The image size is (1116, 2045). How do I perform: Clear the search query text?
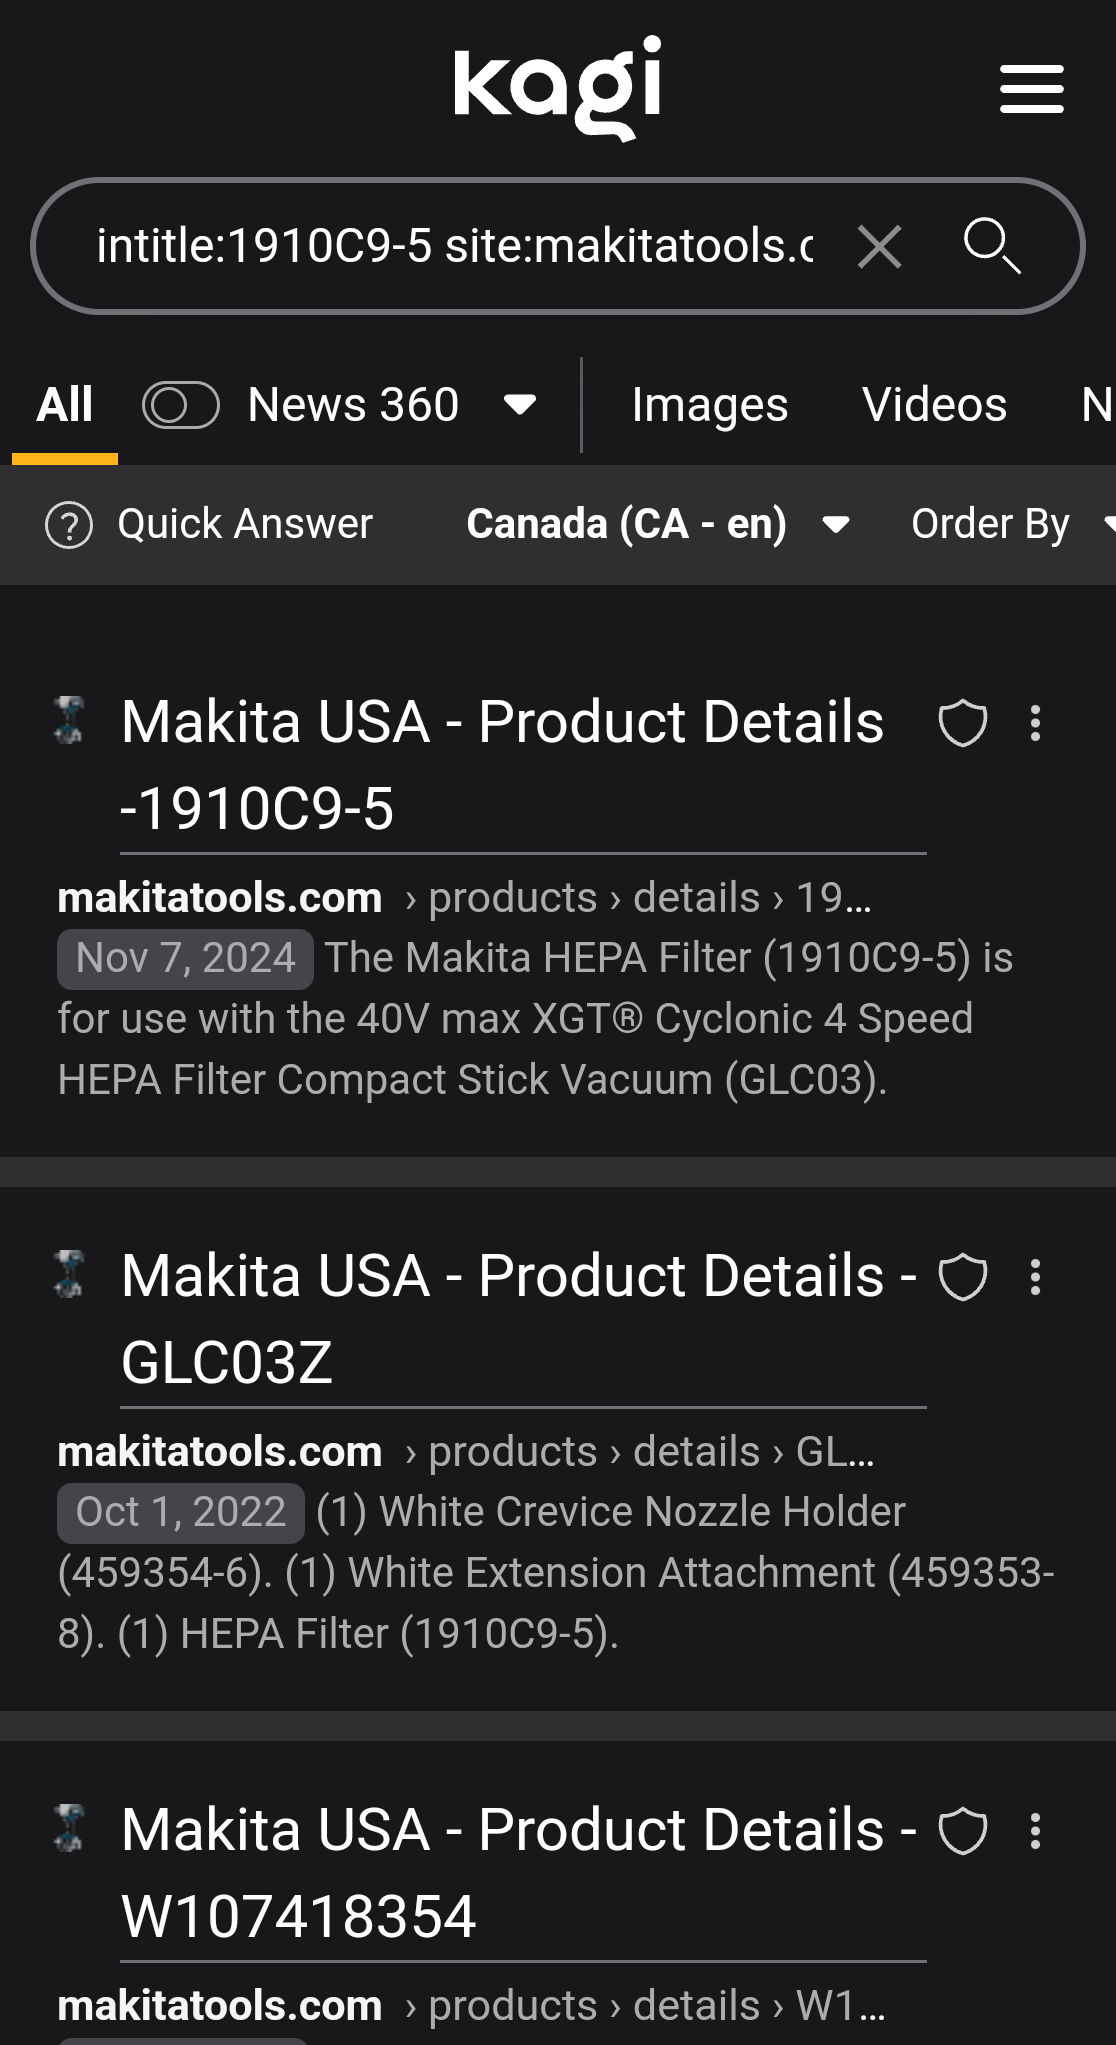(879, 246)
